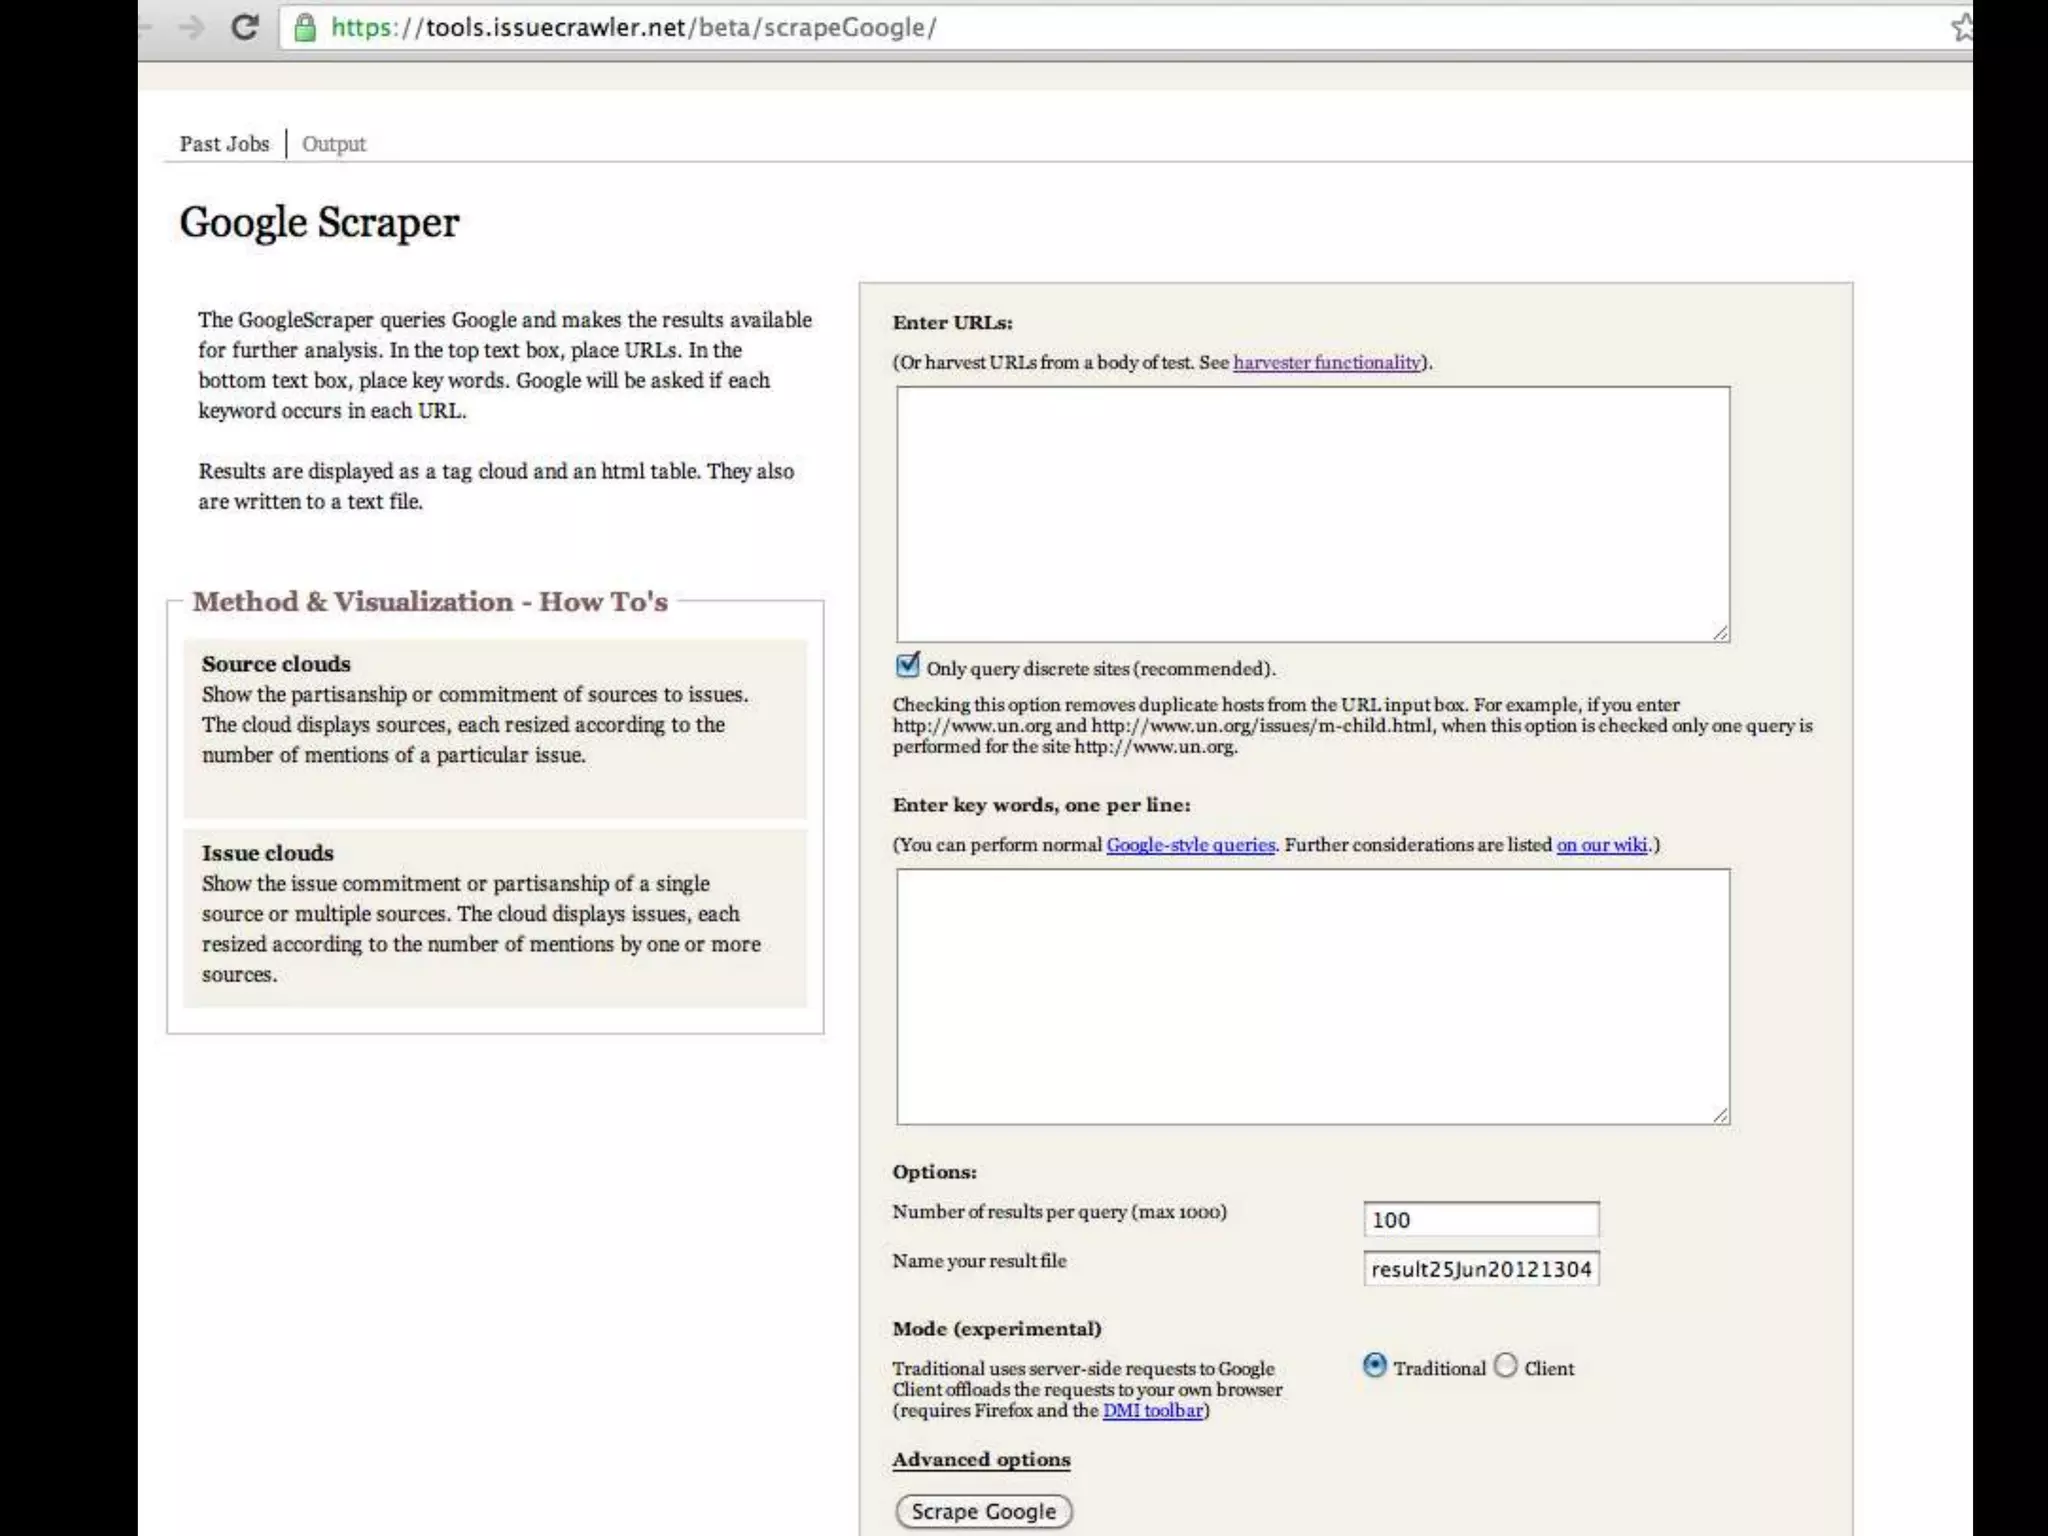Follow the Google-style queries link

[1190, 845]
